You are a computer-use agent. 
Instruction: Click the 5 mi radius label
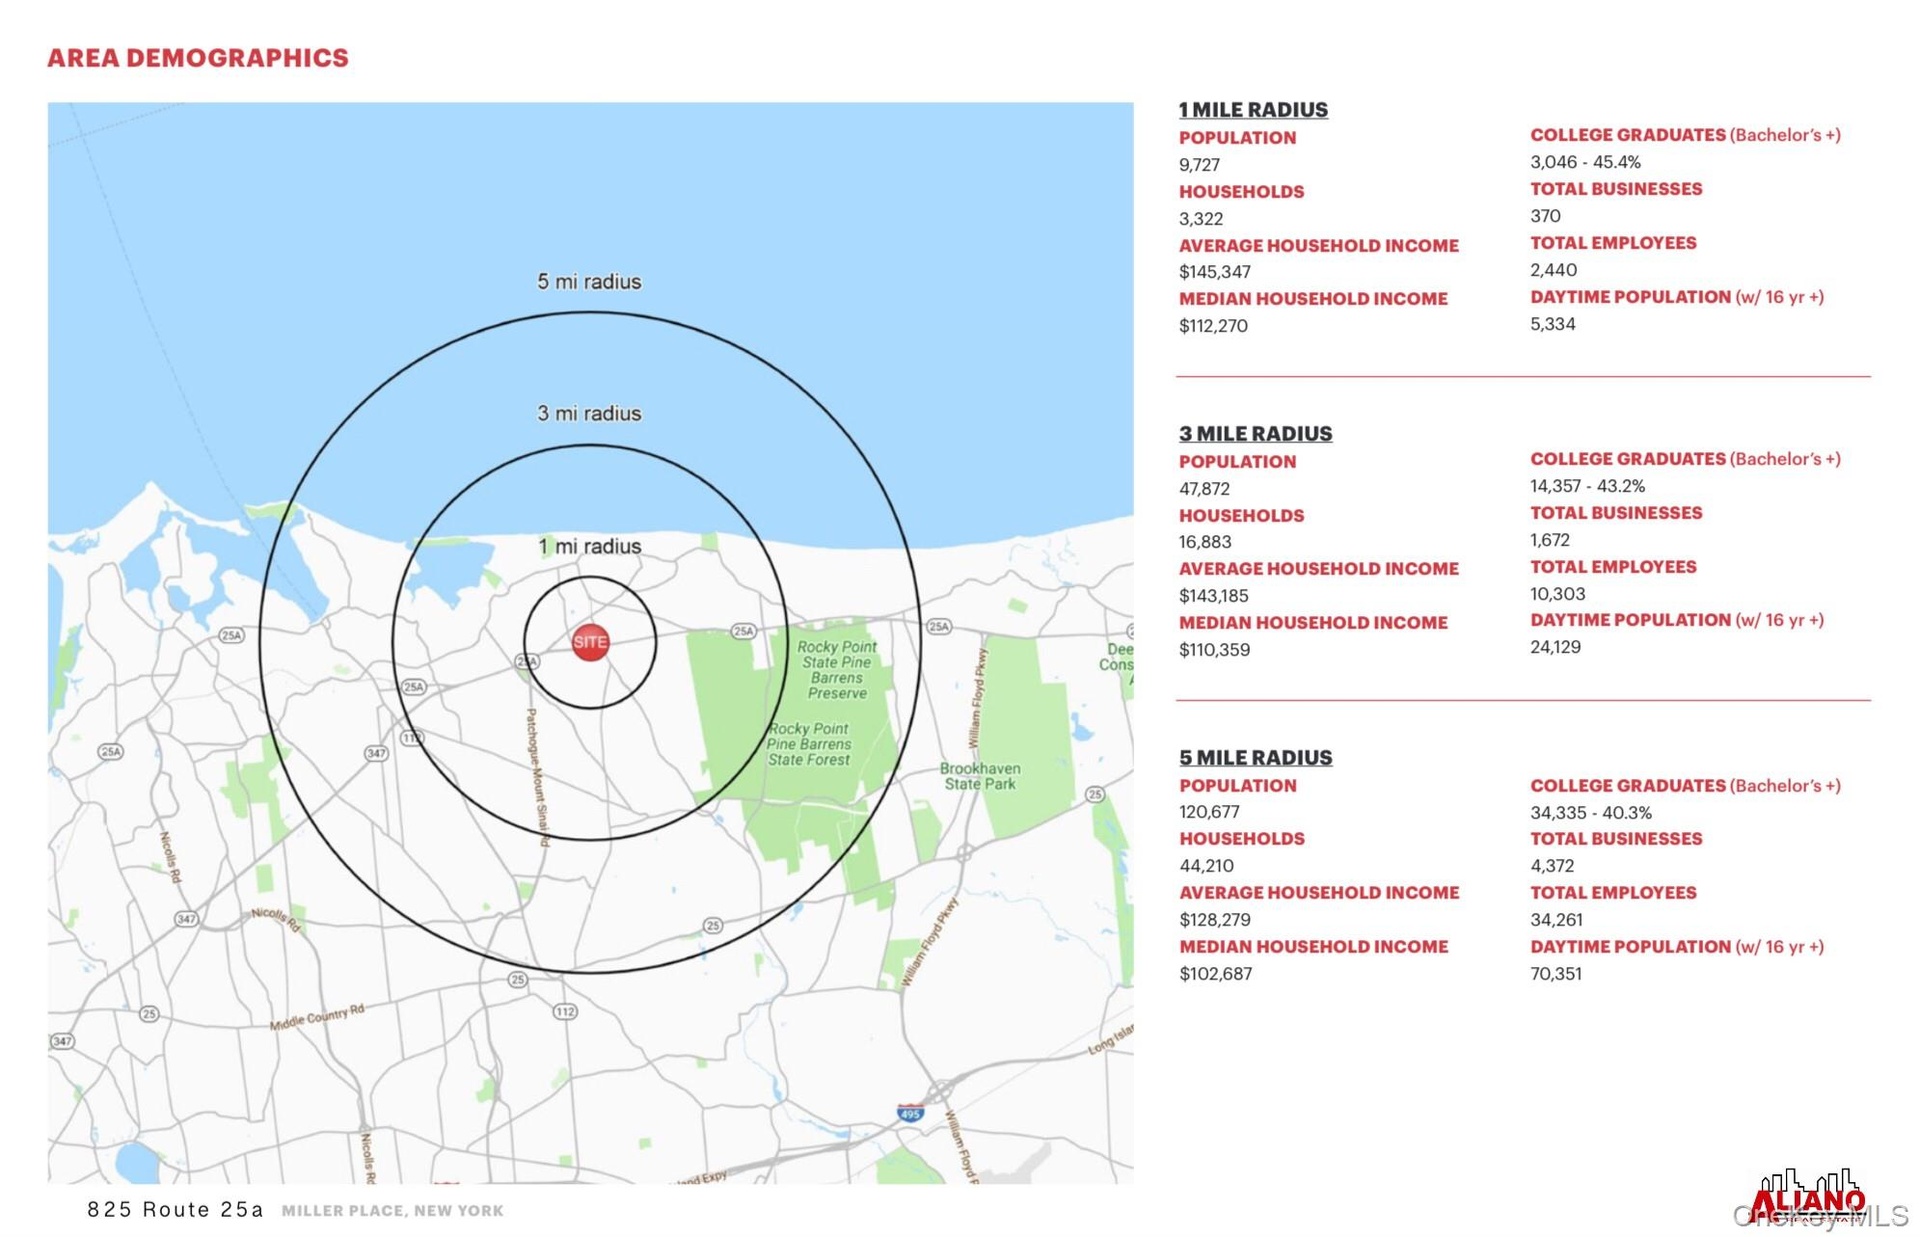pyautogui.click(x=589, y=282)
